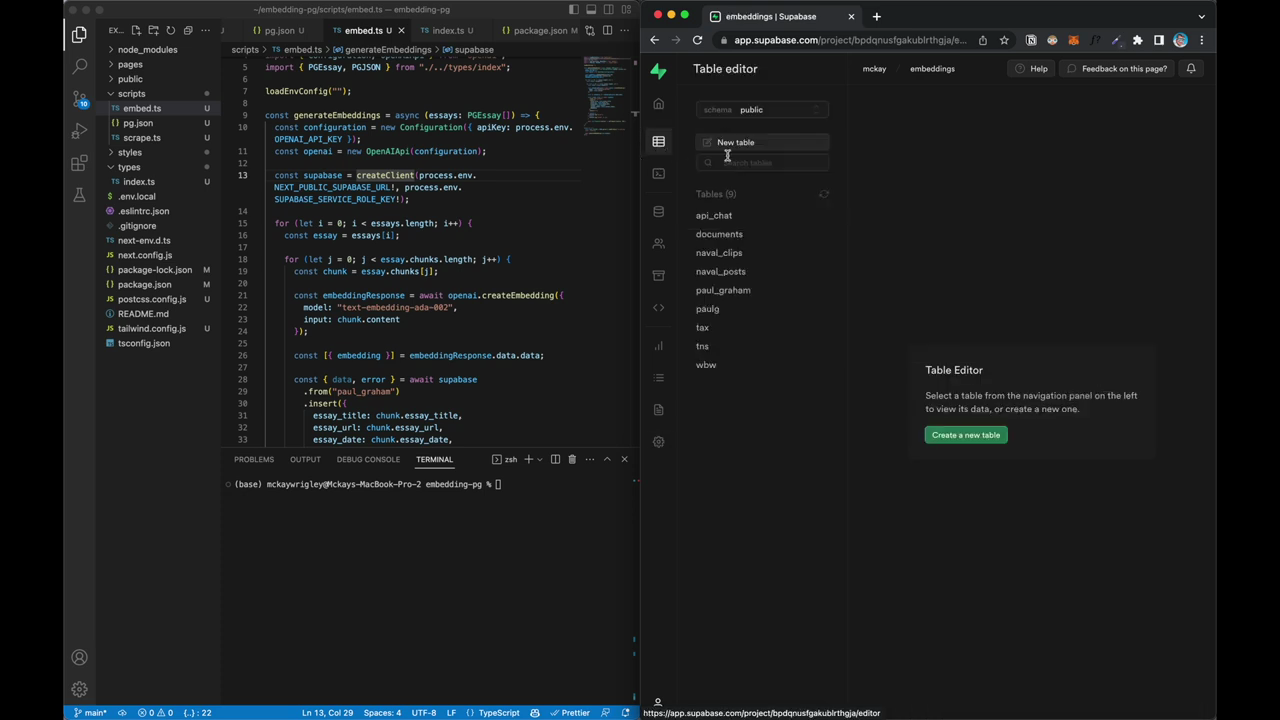The height and width of the screenshot is (720, 1280).
Task: Open the DEBUG CONSOLE panel tab
Action: pos(368,459)
